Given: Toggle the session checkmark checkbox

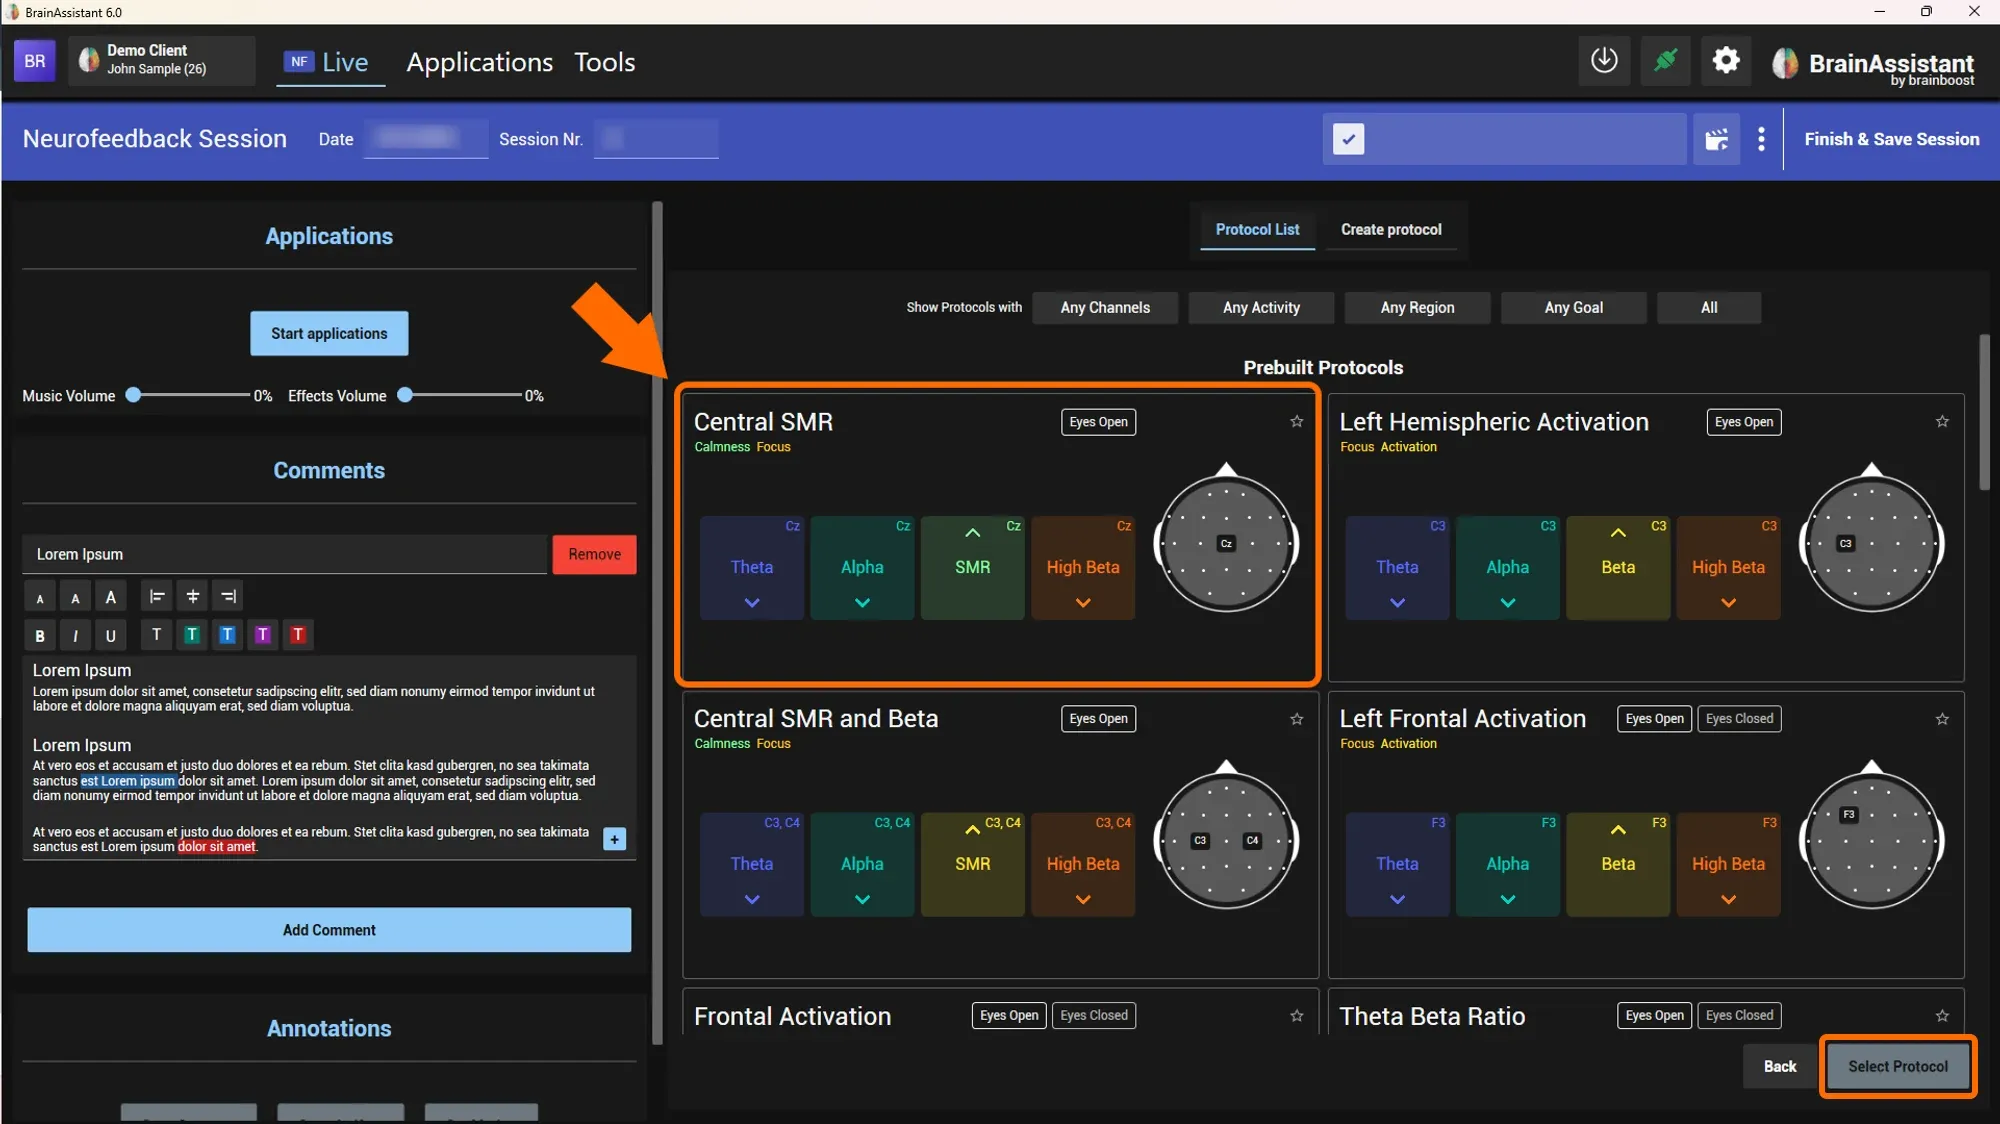Looking at the screenshot, I should pos(1348,139).
